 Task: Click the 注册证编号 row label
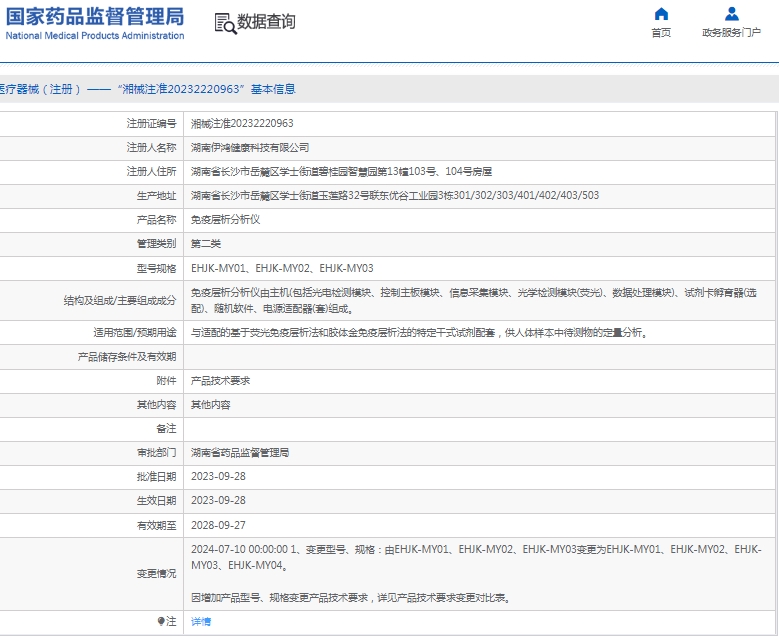[152, 124]
